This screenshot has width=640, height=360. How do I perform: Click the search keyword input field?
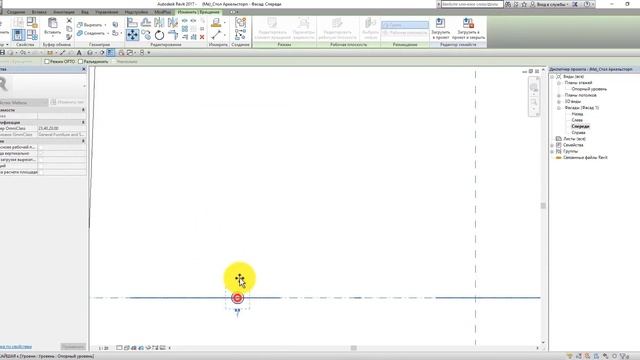472,4
